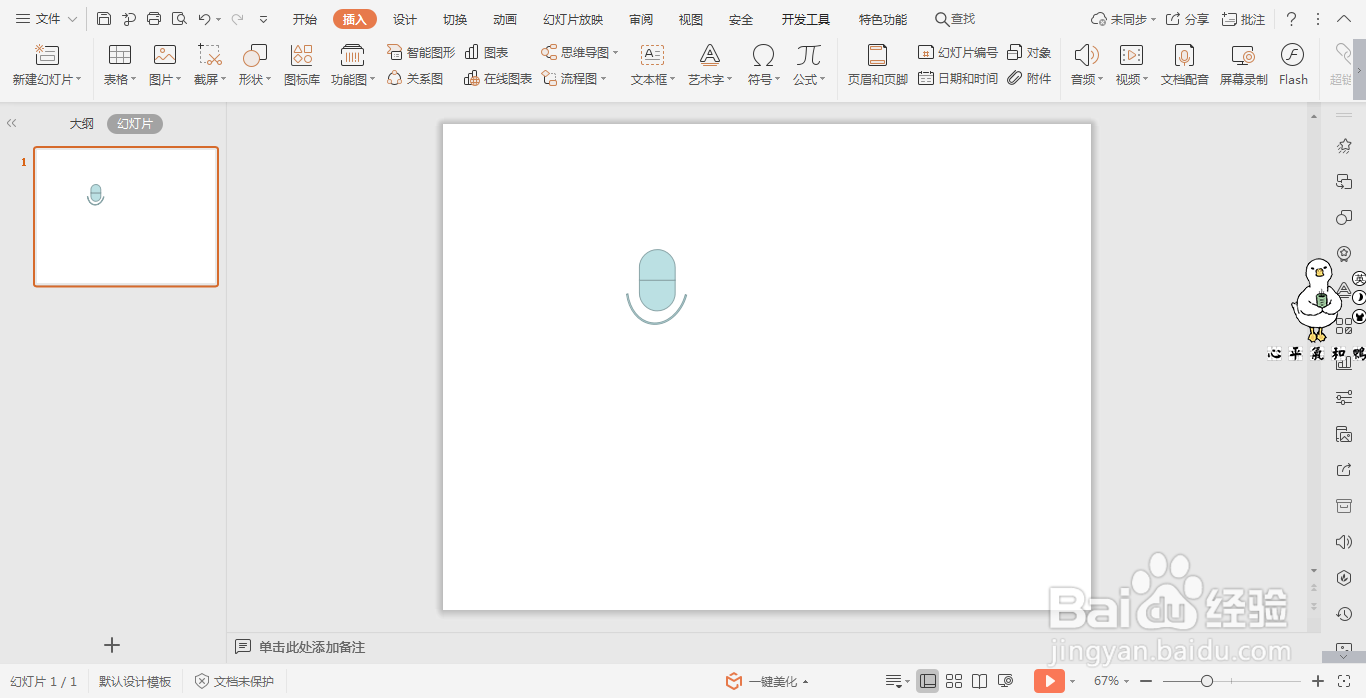Click 文档未保护 in status bar
Screen dimensions: 1366x698
point(234,681)
